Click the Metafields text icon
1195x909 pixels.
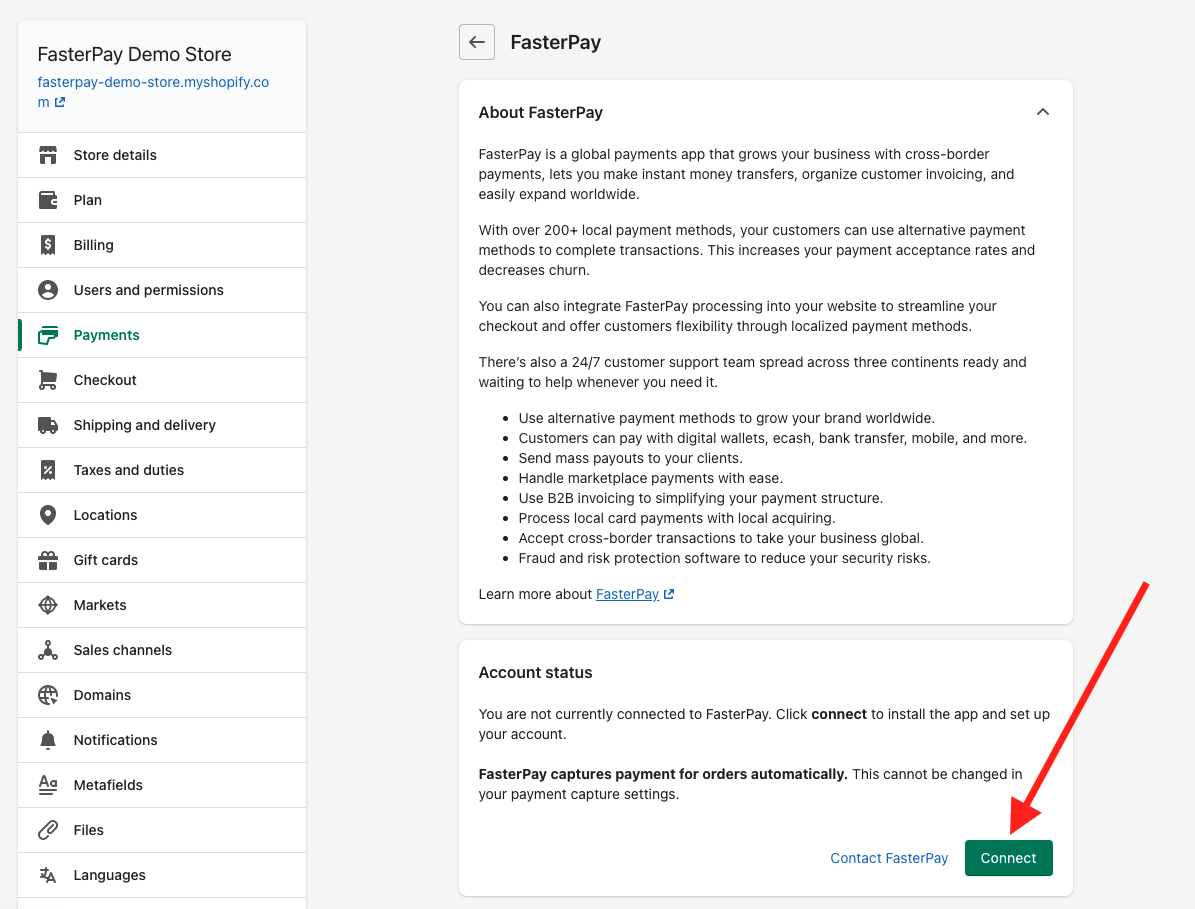[x=48, y=785]
